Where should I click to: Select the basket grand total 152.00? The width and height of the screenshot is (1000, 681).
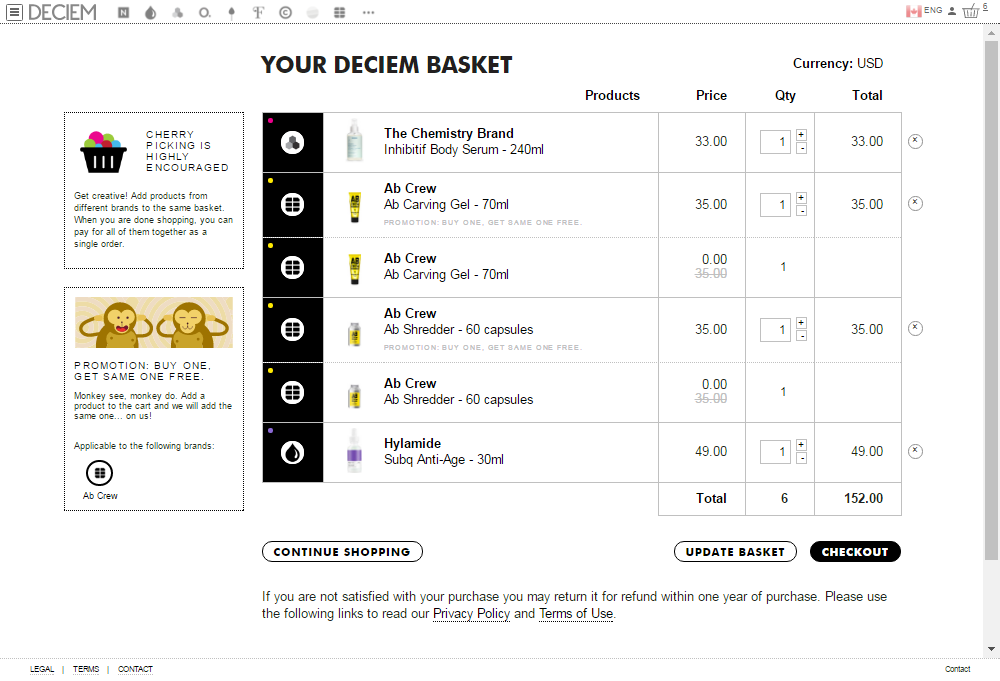coord(864,498)
